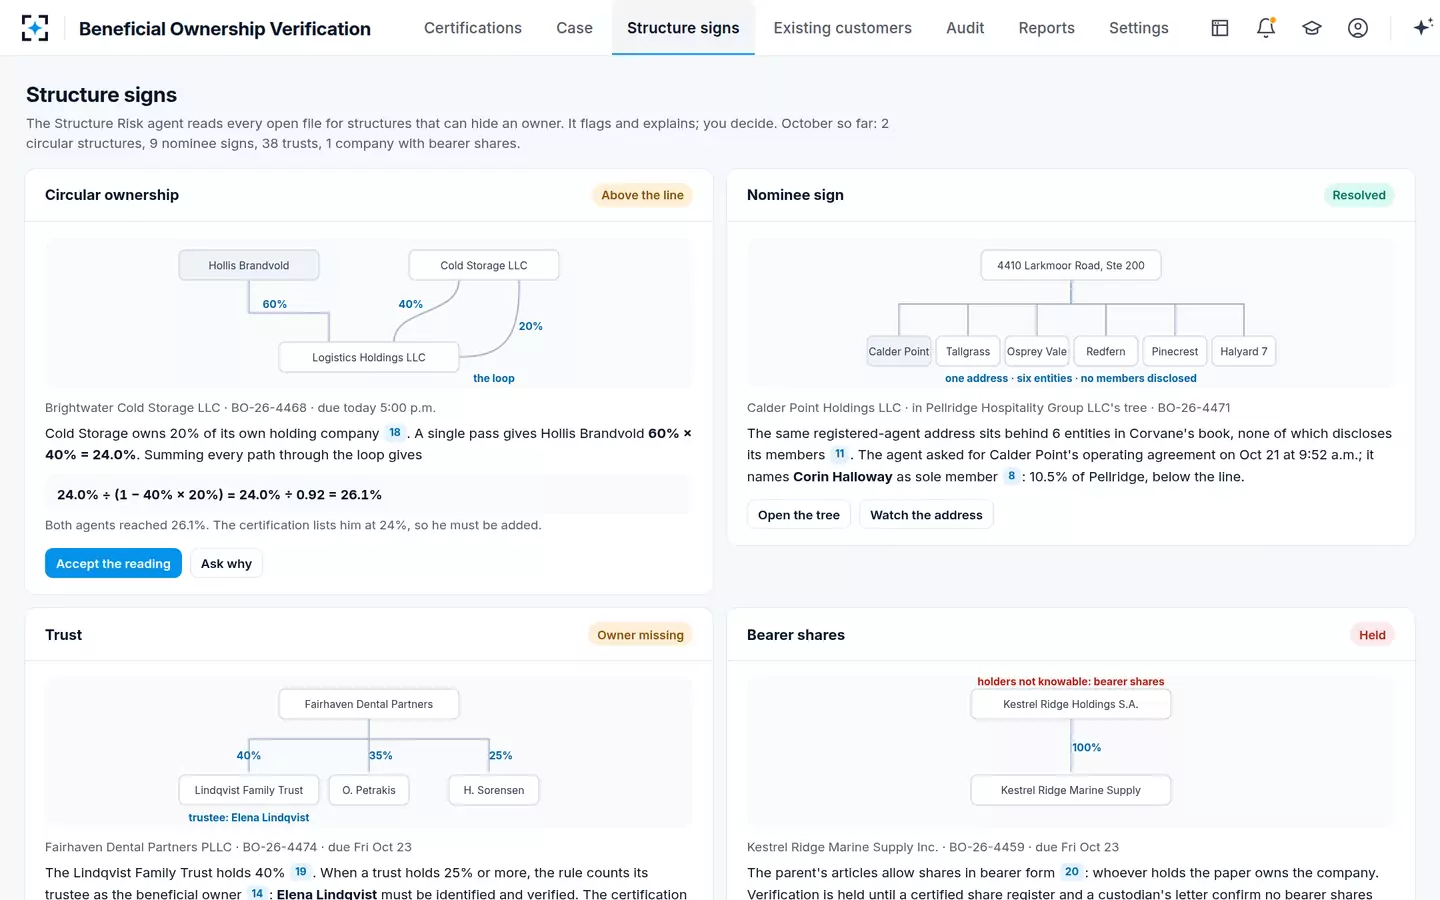Screen dimensions: 1440x900
Task: Select the Osprey Vale entity node
Action: pos(1037,351)
